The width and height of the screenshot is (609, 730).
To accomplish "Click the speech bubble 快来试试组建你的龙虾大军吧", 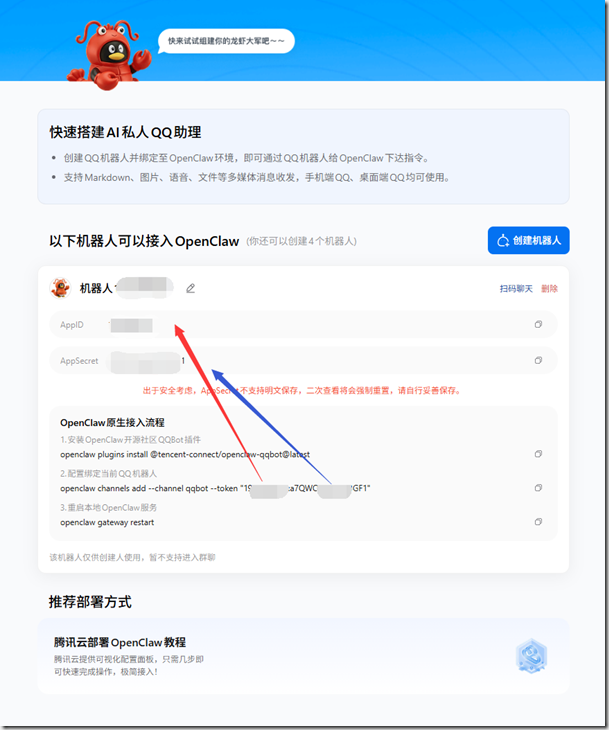I will click(x=226, y=41).
